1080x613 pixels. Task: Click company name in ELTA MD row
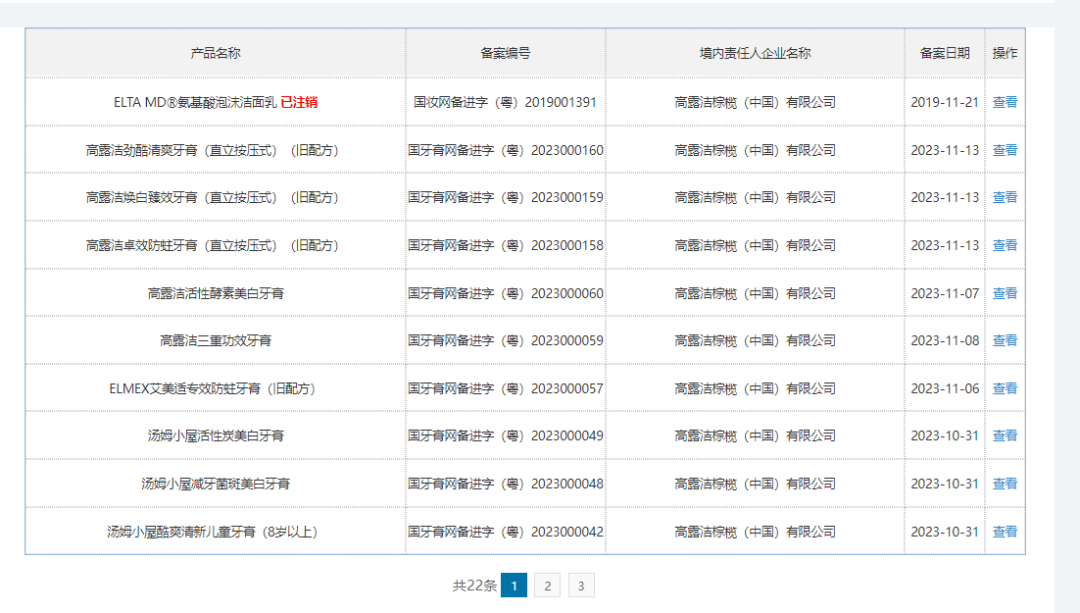pos(755,102)
